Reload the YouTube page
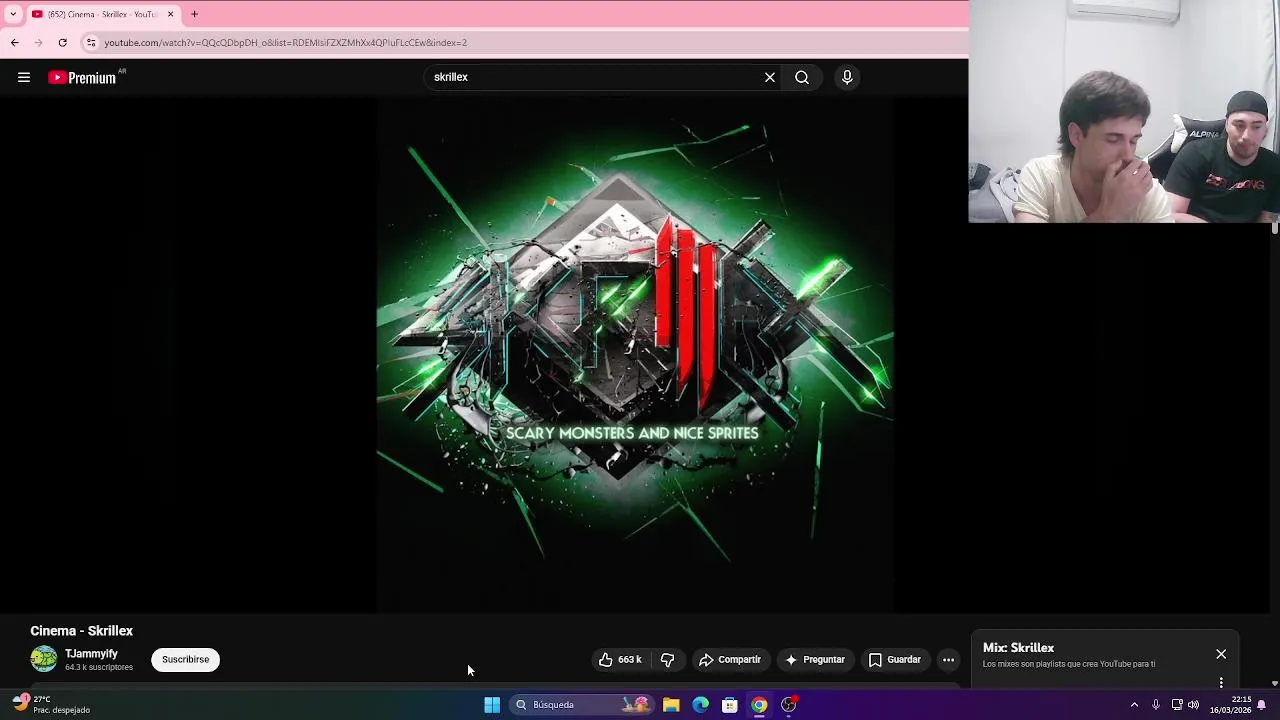 tap(62, 42)
